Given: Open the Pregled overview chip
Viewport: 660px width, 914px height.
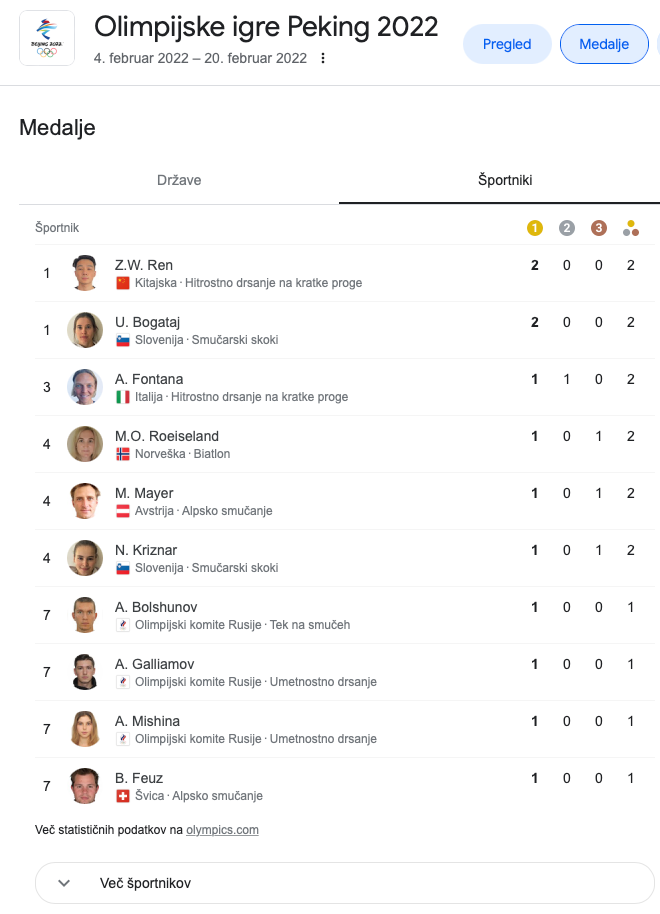Looking at the screenshot, I should pyautogui.click(x=507, y=44).
